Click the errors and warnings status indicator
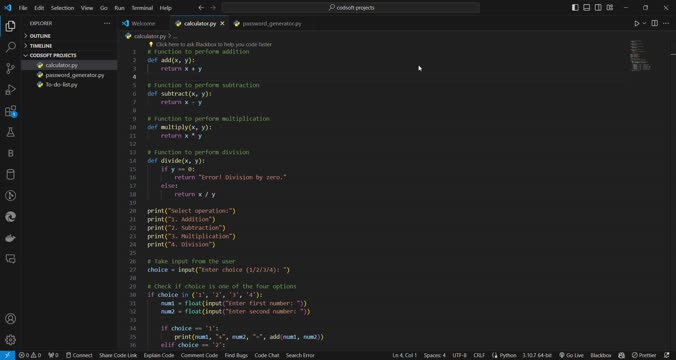The height and width of the screenshot is (360, 676). 30,355
